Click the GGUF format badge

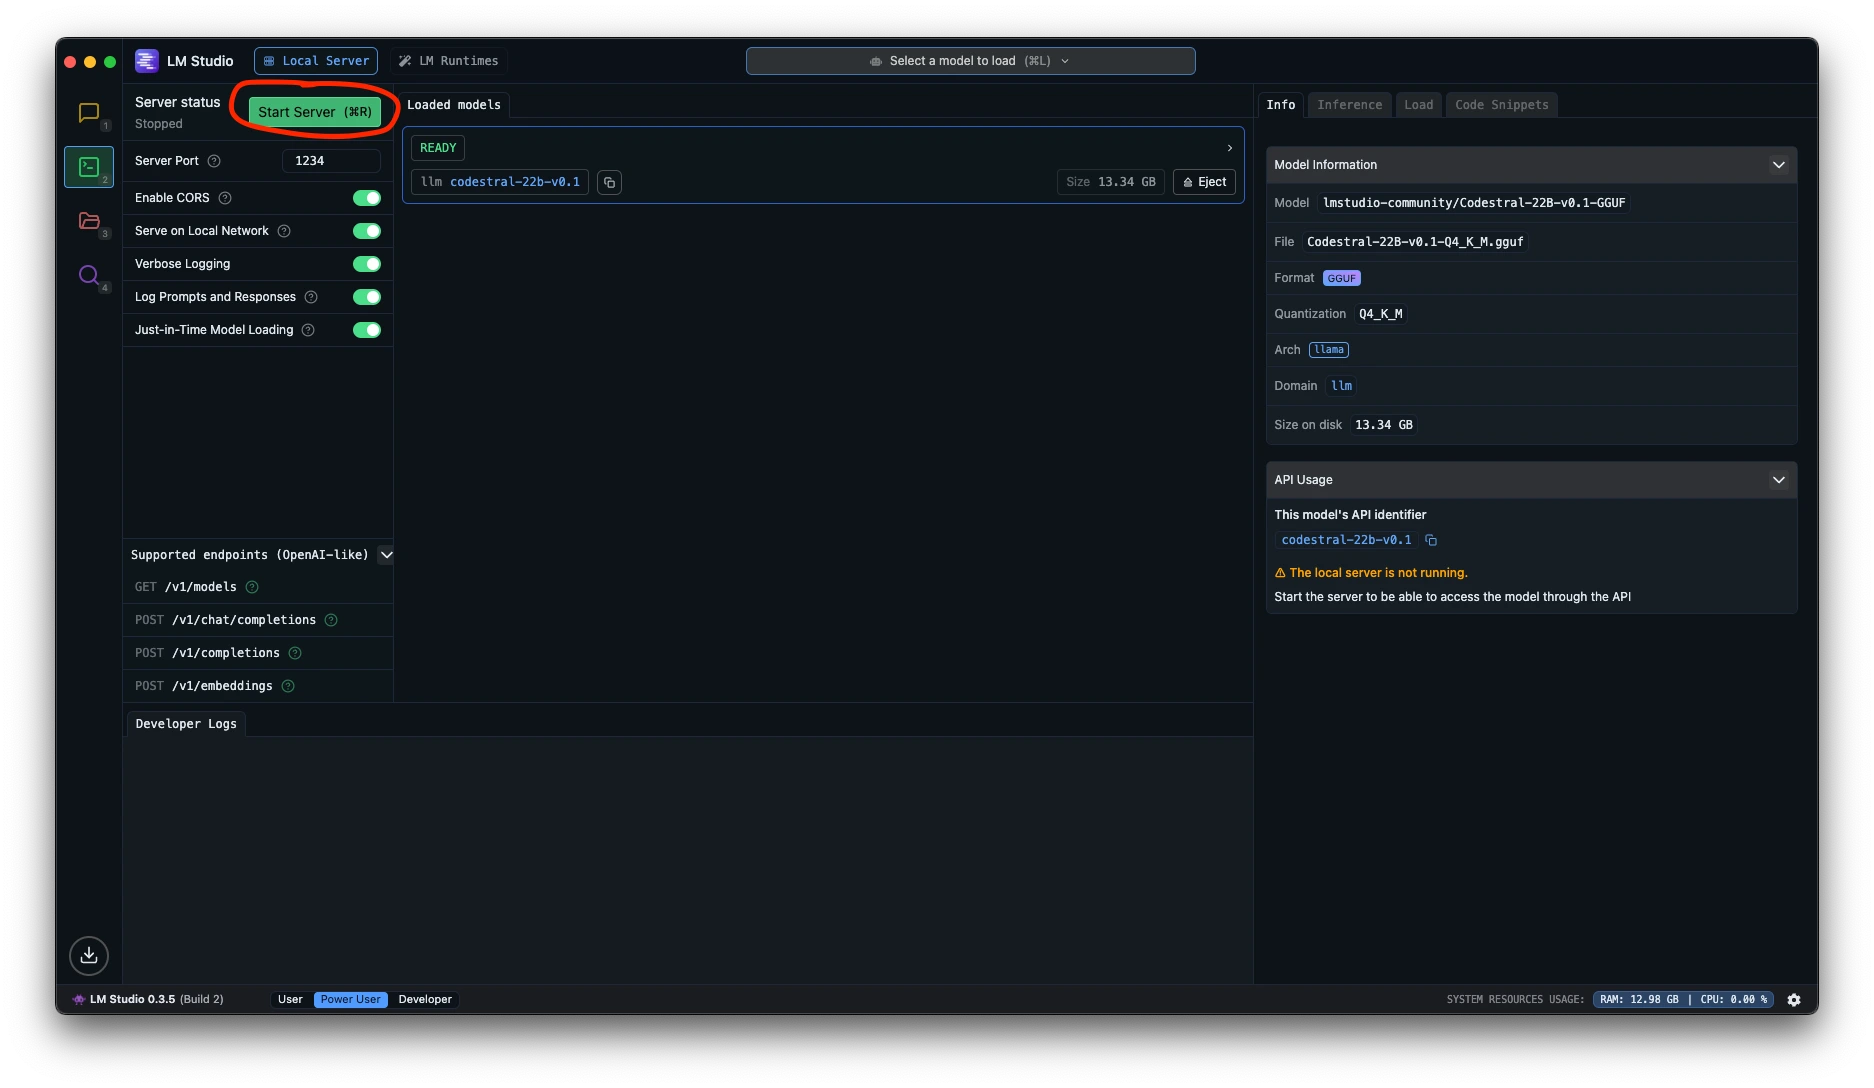[x=1341, y=278]
